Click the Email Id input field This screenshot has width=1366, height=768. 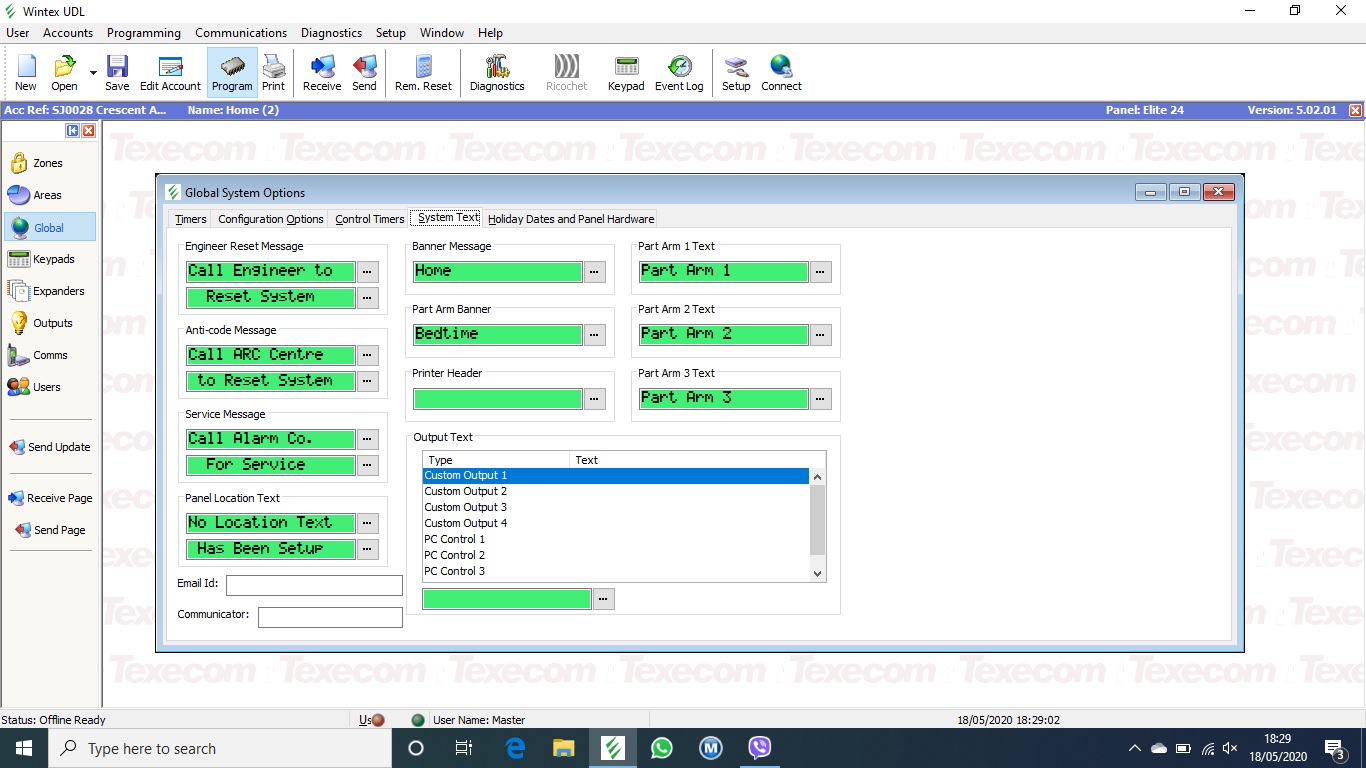coord(314,586)
